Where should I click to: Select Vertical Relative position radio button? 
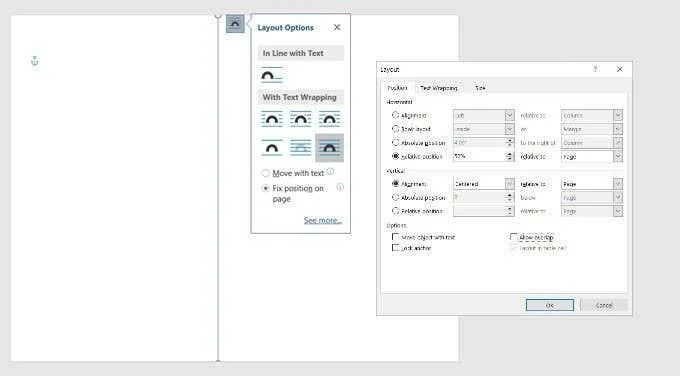click(395, 211)
